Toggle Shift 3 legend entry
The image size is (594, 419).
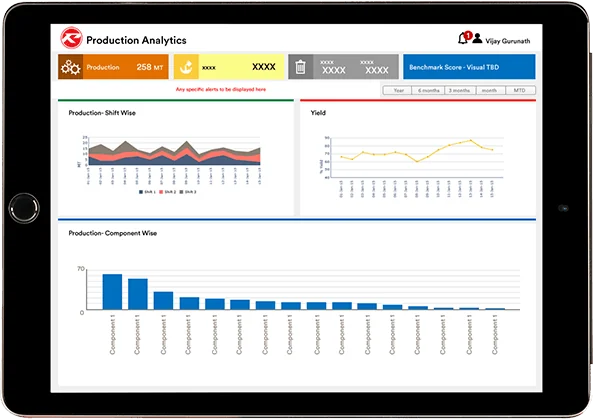pyautogui.click(x=188, y=192)
